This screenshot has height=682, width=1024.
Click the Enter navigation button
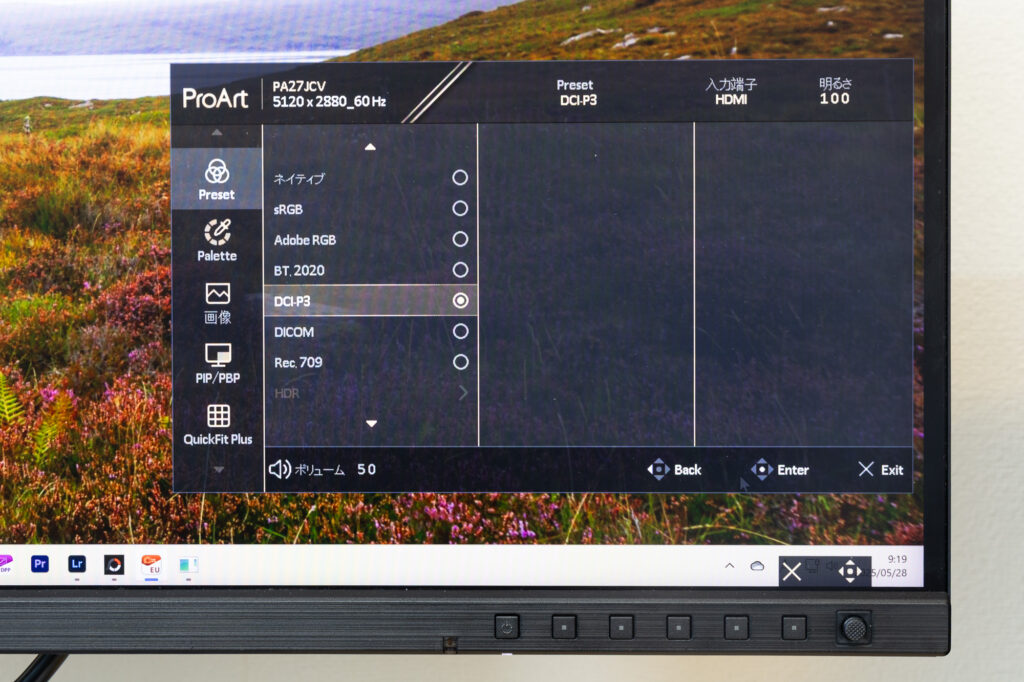pyautogui.click(x=779, y=470)
